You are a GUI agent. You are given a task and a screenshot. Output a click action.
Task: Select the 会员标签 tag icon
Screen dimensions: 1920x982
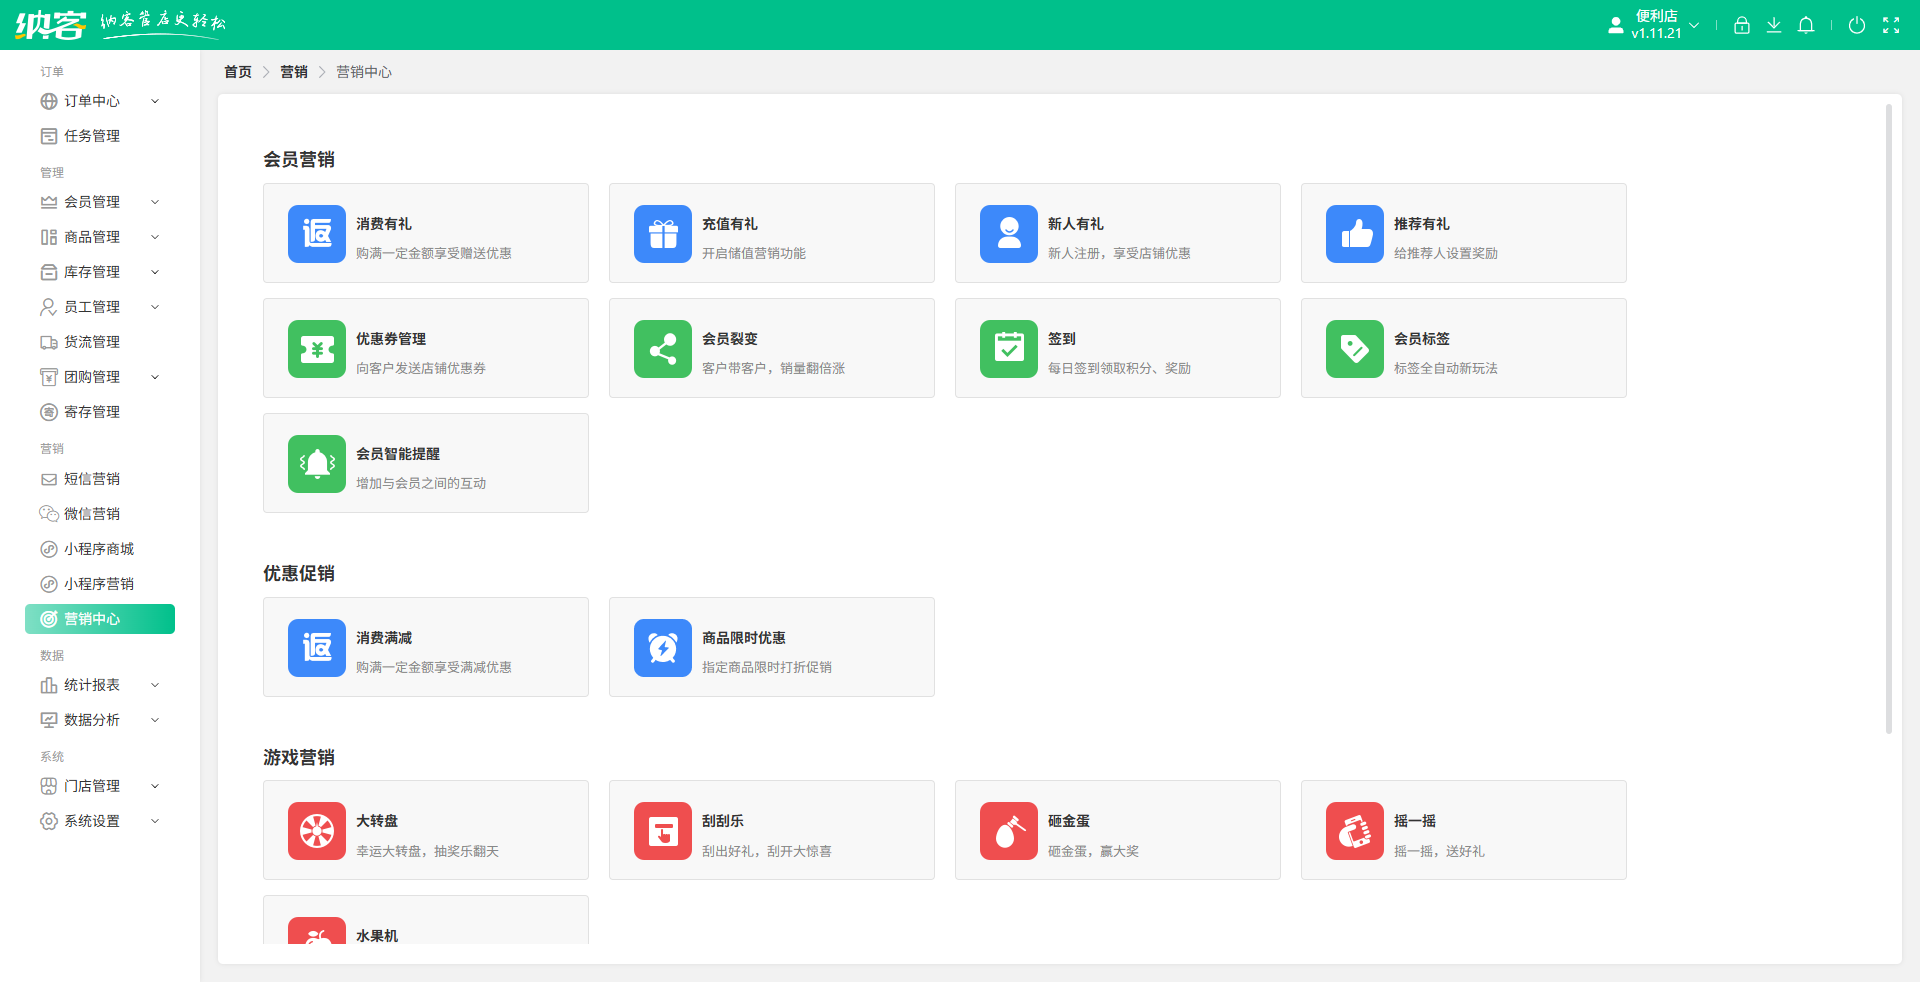pyautogui.click(x=1354, y=349)
